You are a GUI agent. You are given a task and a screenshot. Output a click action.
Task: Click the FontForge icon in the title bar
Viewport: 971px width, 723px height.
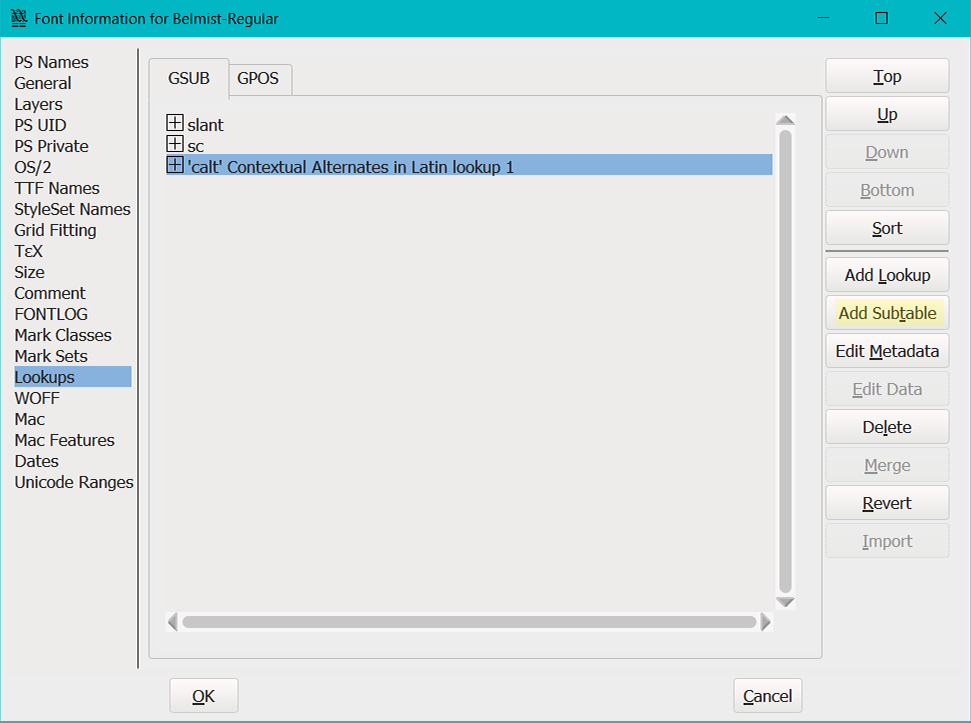pos(18,18)
